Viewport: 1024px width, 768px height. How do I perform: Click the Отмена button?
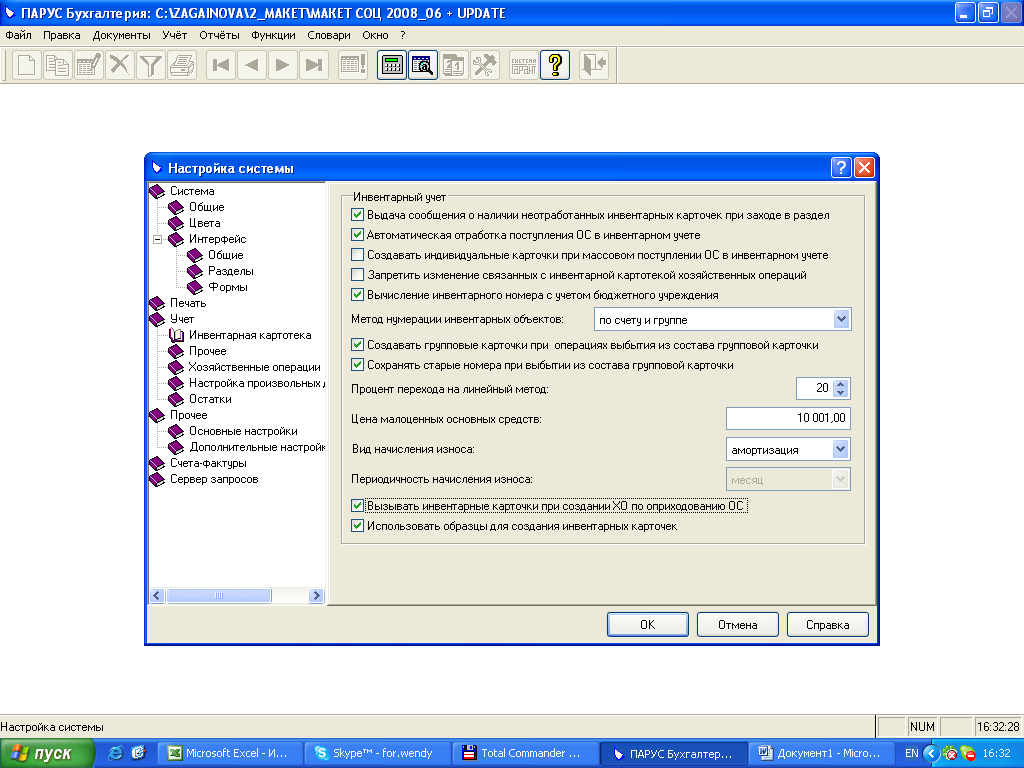click(x=737, y=624)
